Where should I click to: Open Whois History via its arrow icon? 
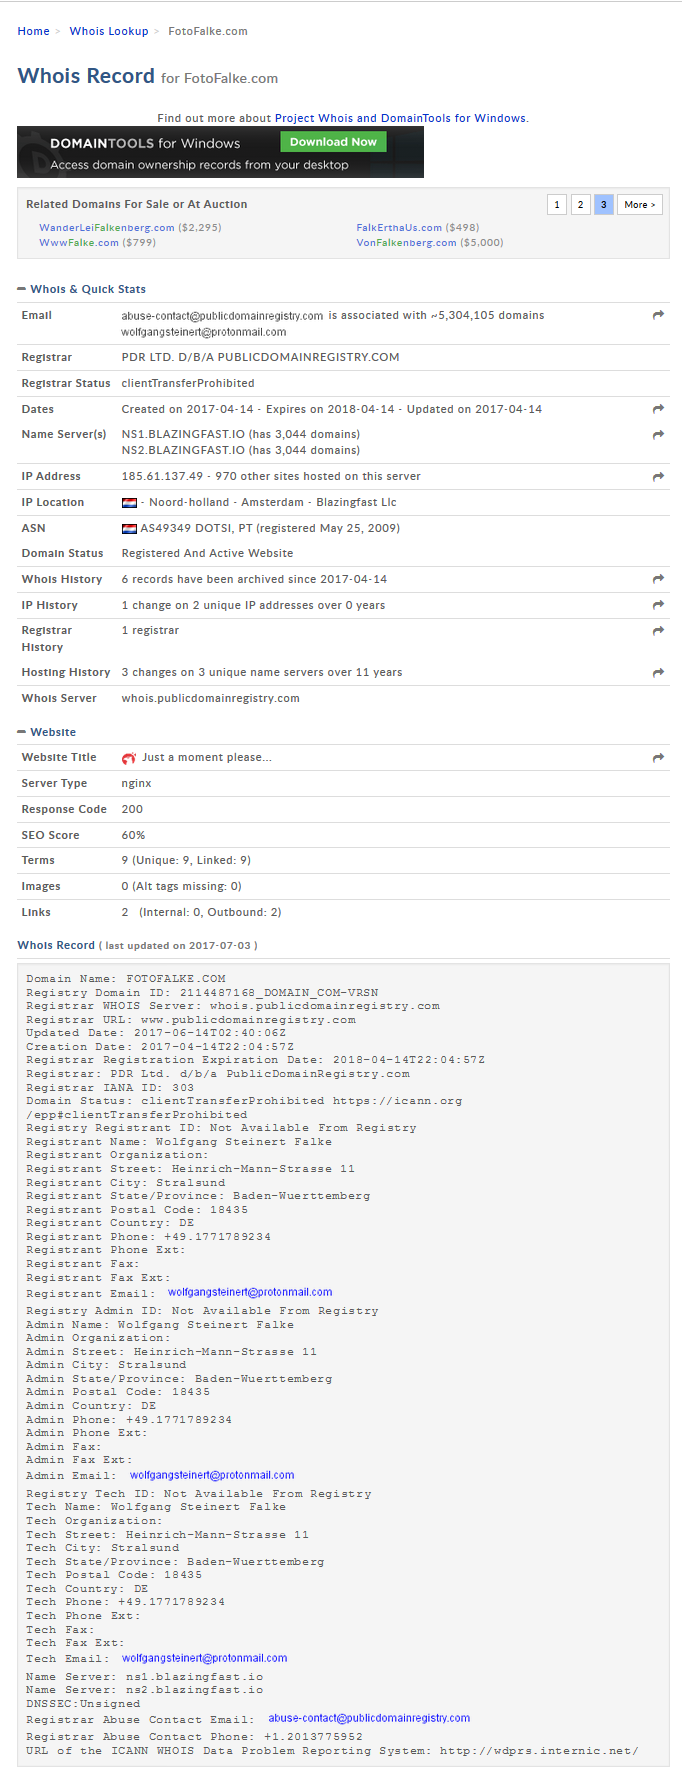(x=658, y=579)
